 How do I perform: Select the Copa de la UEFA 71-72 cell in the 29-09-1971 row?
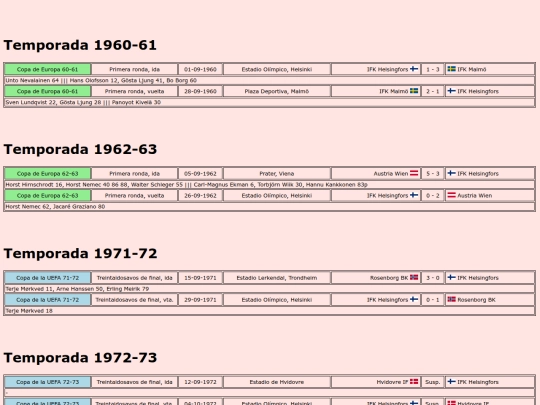48,300
